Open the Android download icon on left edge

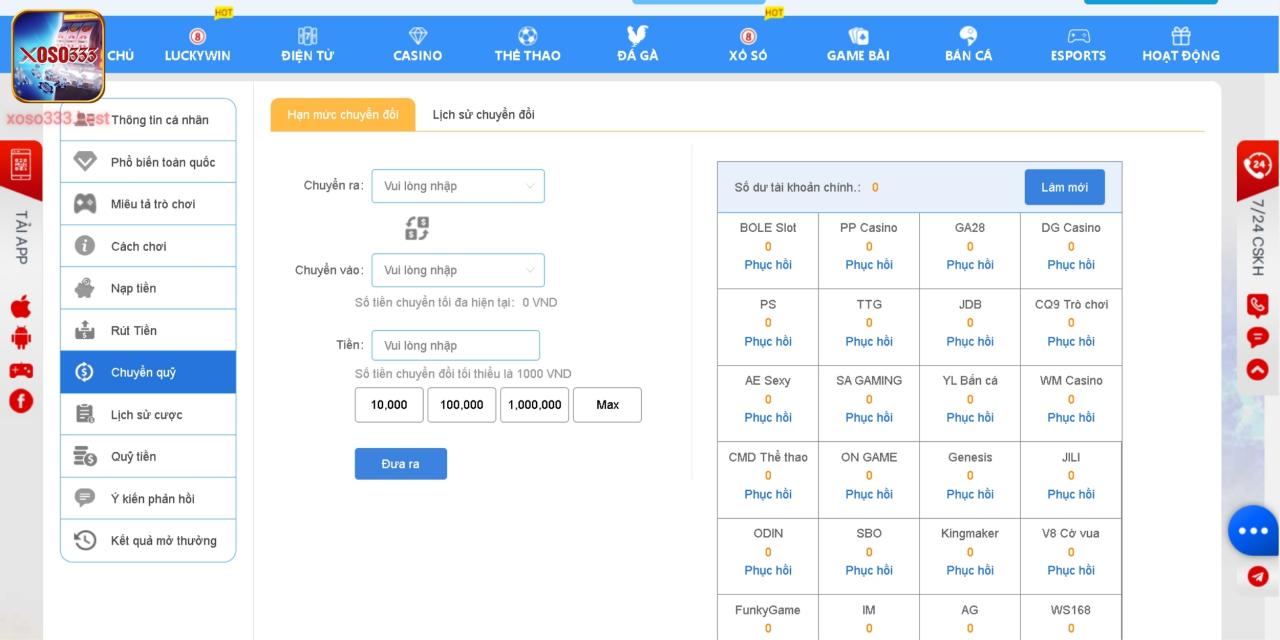19,336
